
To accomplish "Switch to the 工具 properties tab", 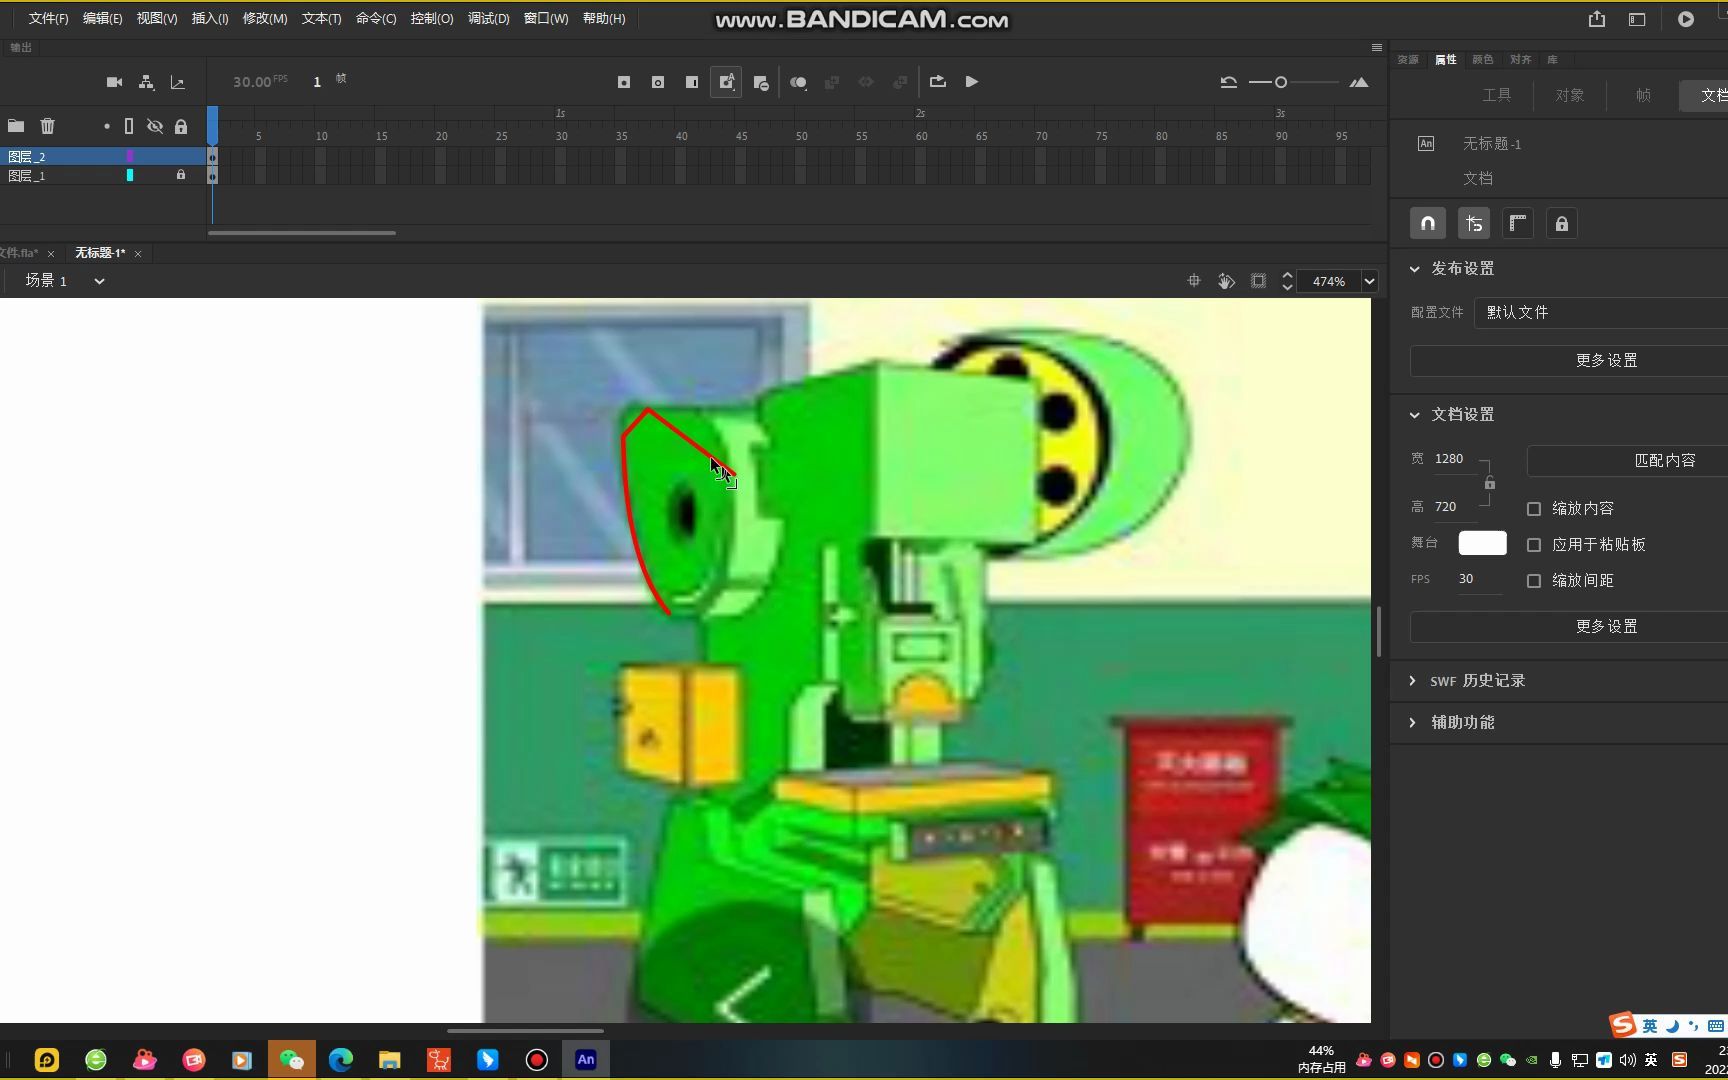I will click(x=1497, y=95).
